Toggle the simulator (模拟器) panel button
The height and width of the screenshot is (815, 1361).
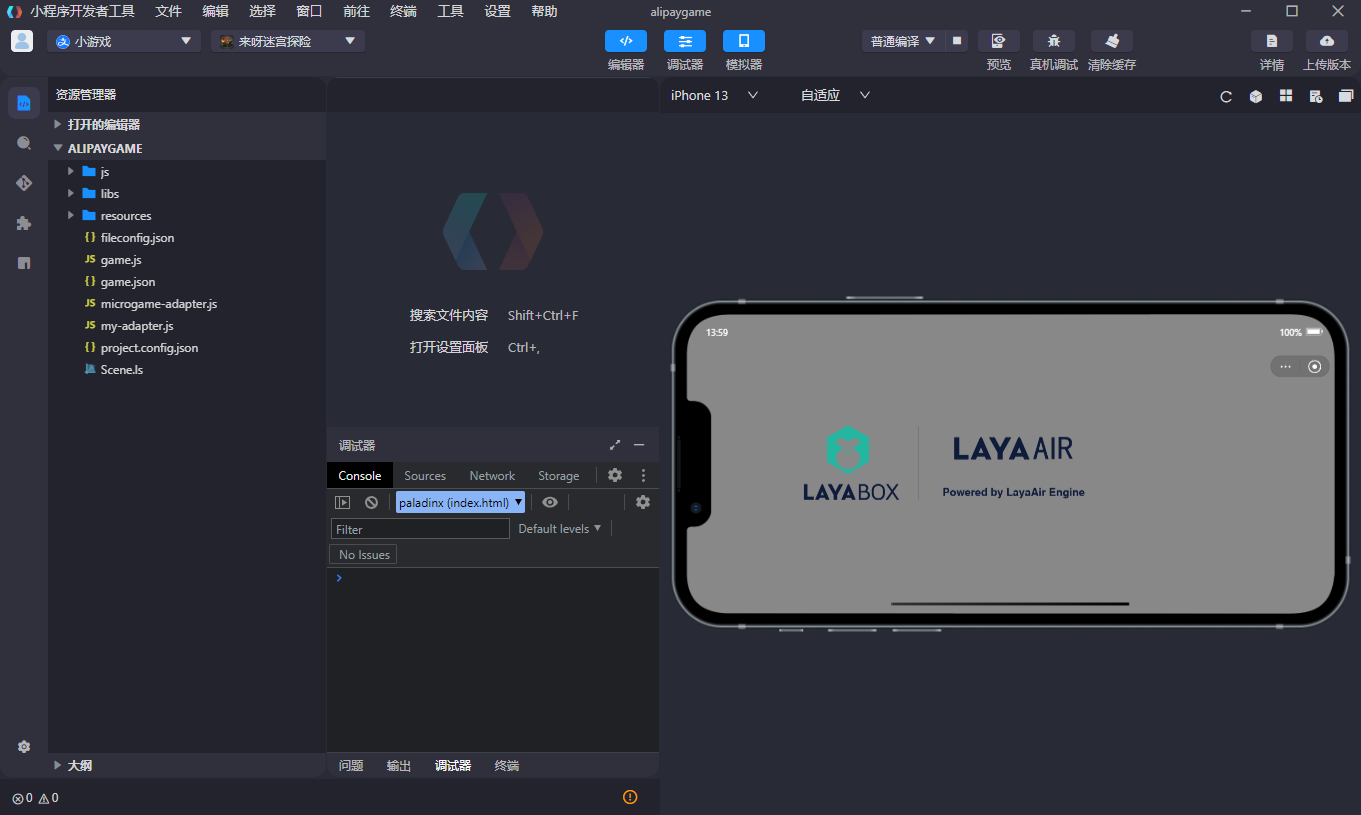pyautogui.click(x=743, y=41)
